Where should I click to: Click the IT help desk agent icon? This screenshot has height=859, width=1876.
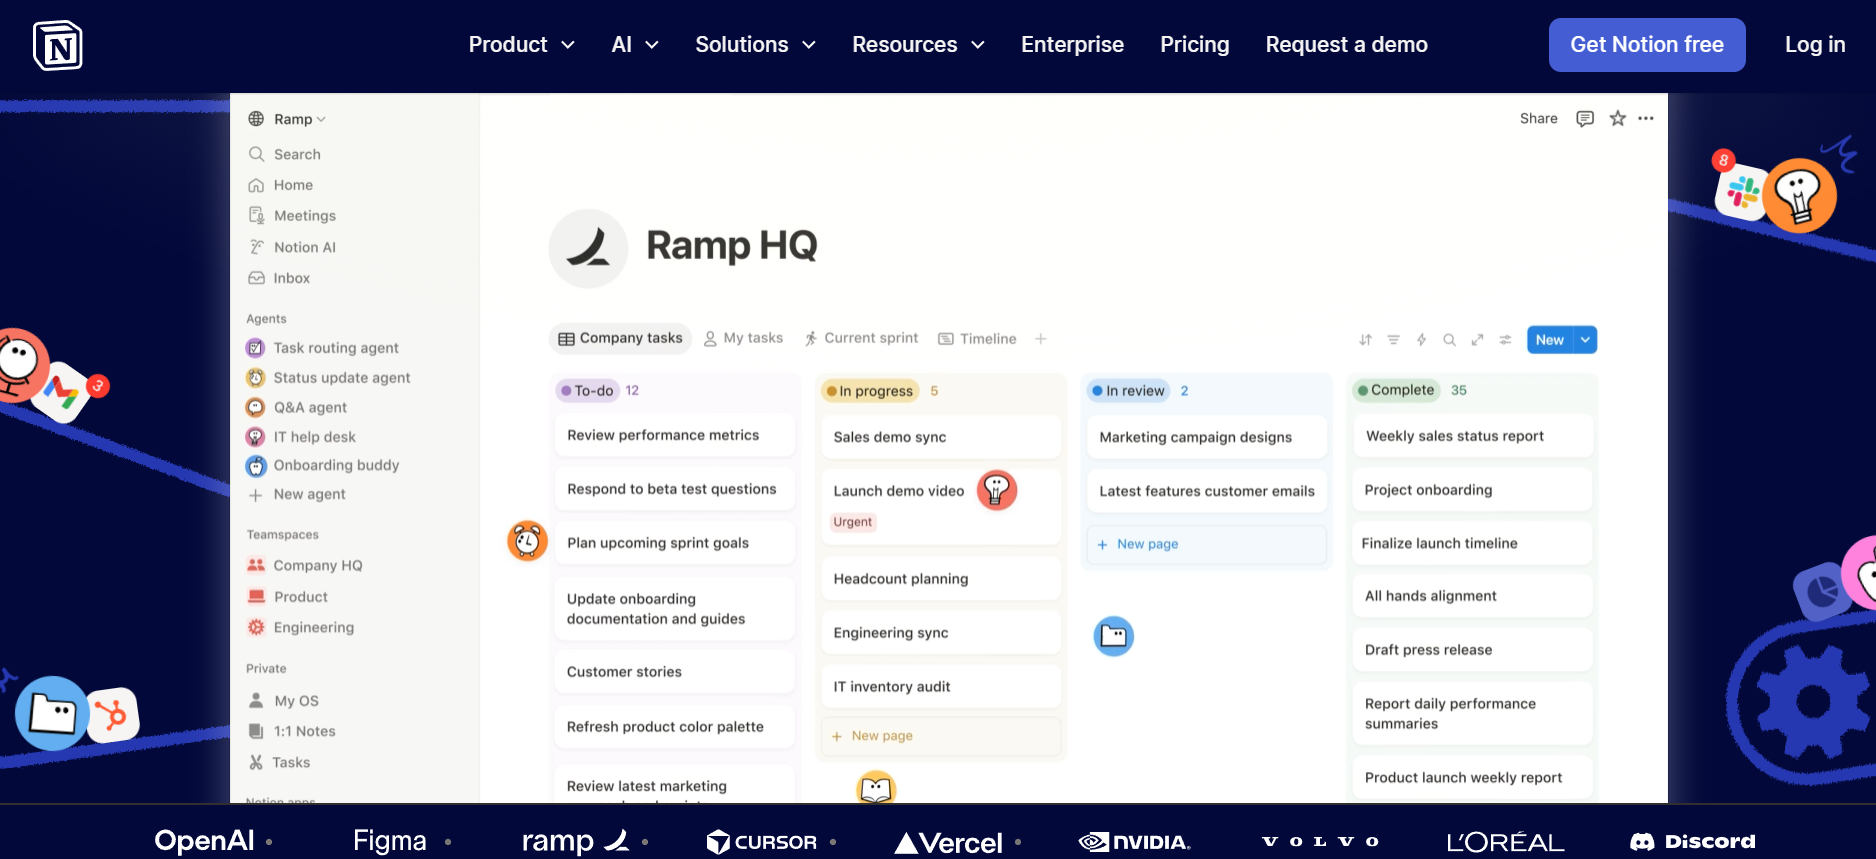pyautogui.click(x=255, y=437)
